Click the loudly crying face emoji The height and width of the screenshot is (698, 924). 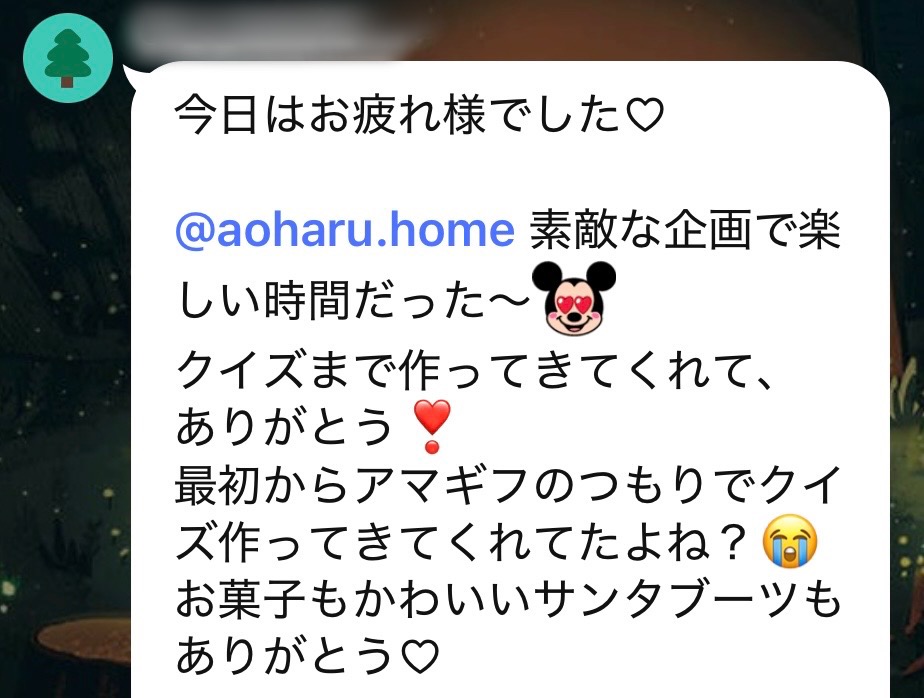790,541
